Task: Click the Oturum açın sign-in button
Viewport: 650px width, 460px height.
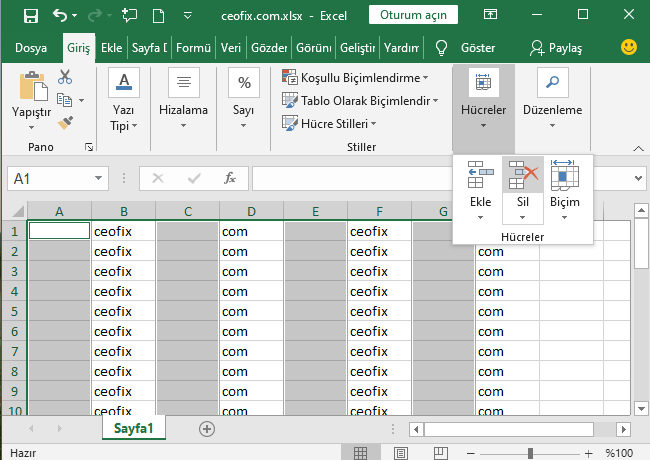Action: 413,15
